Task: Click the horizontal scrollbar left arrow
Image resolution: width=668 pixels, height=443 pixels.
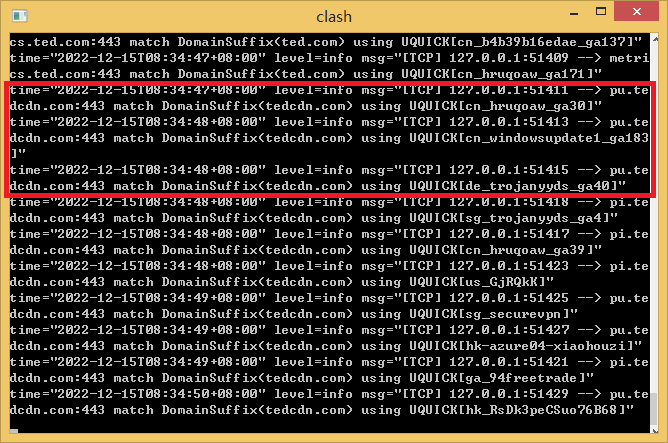Action: click(14, 431)
